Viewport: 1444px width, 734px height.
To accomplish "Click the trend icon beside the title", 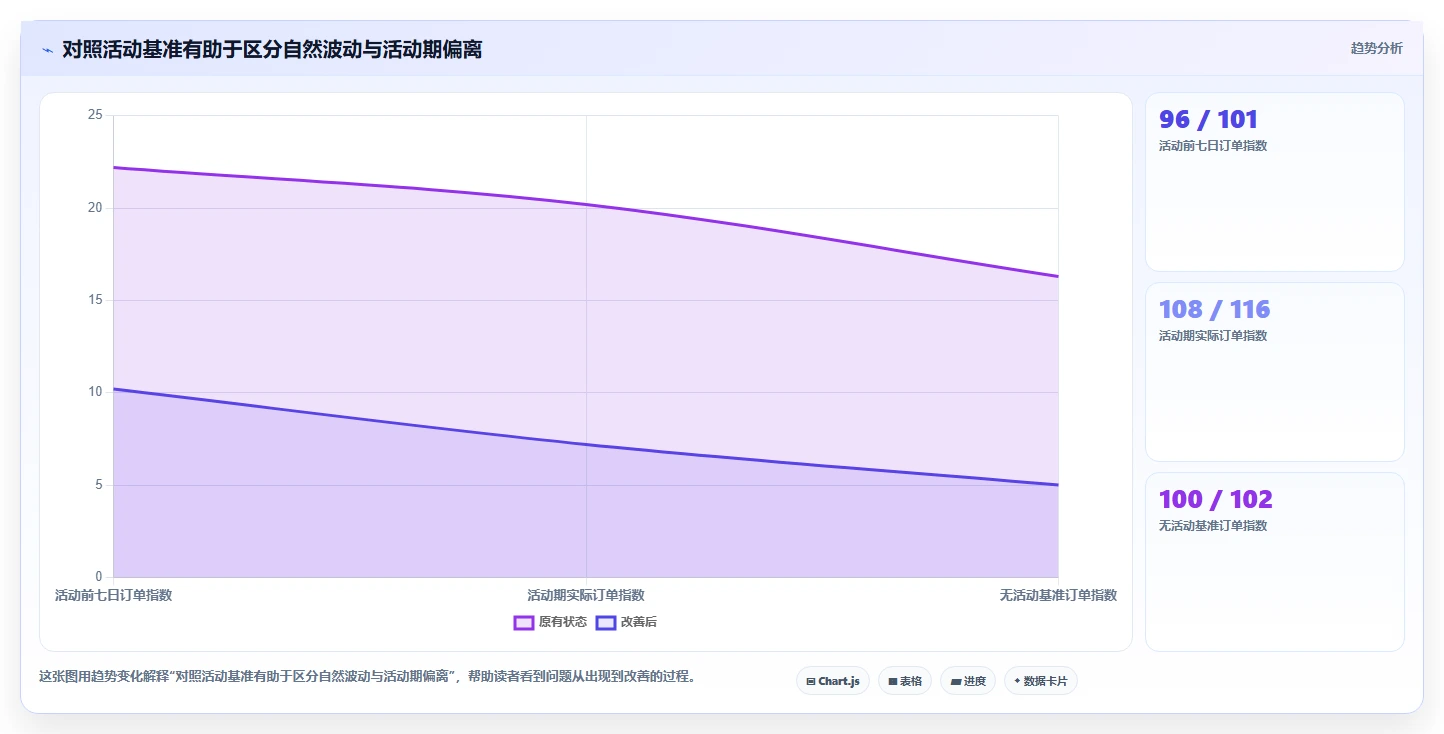I will pyautogui.click(x=47, y=50).
